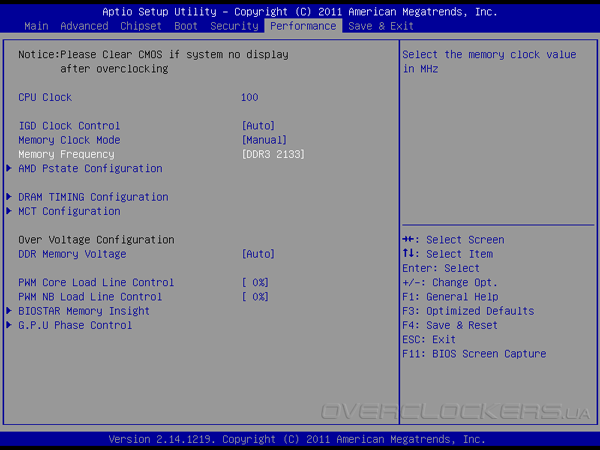This screenshot has width=600, height=450.
Task: Click the arrow beside MCT Configuration
Action: tap(9, 211)
